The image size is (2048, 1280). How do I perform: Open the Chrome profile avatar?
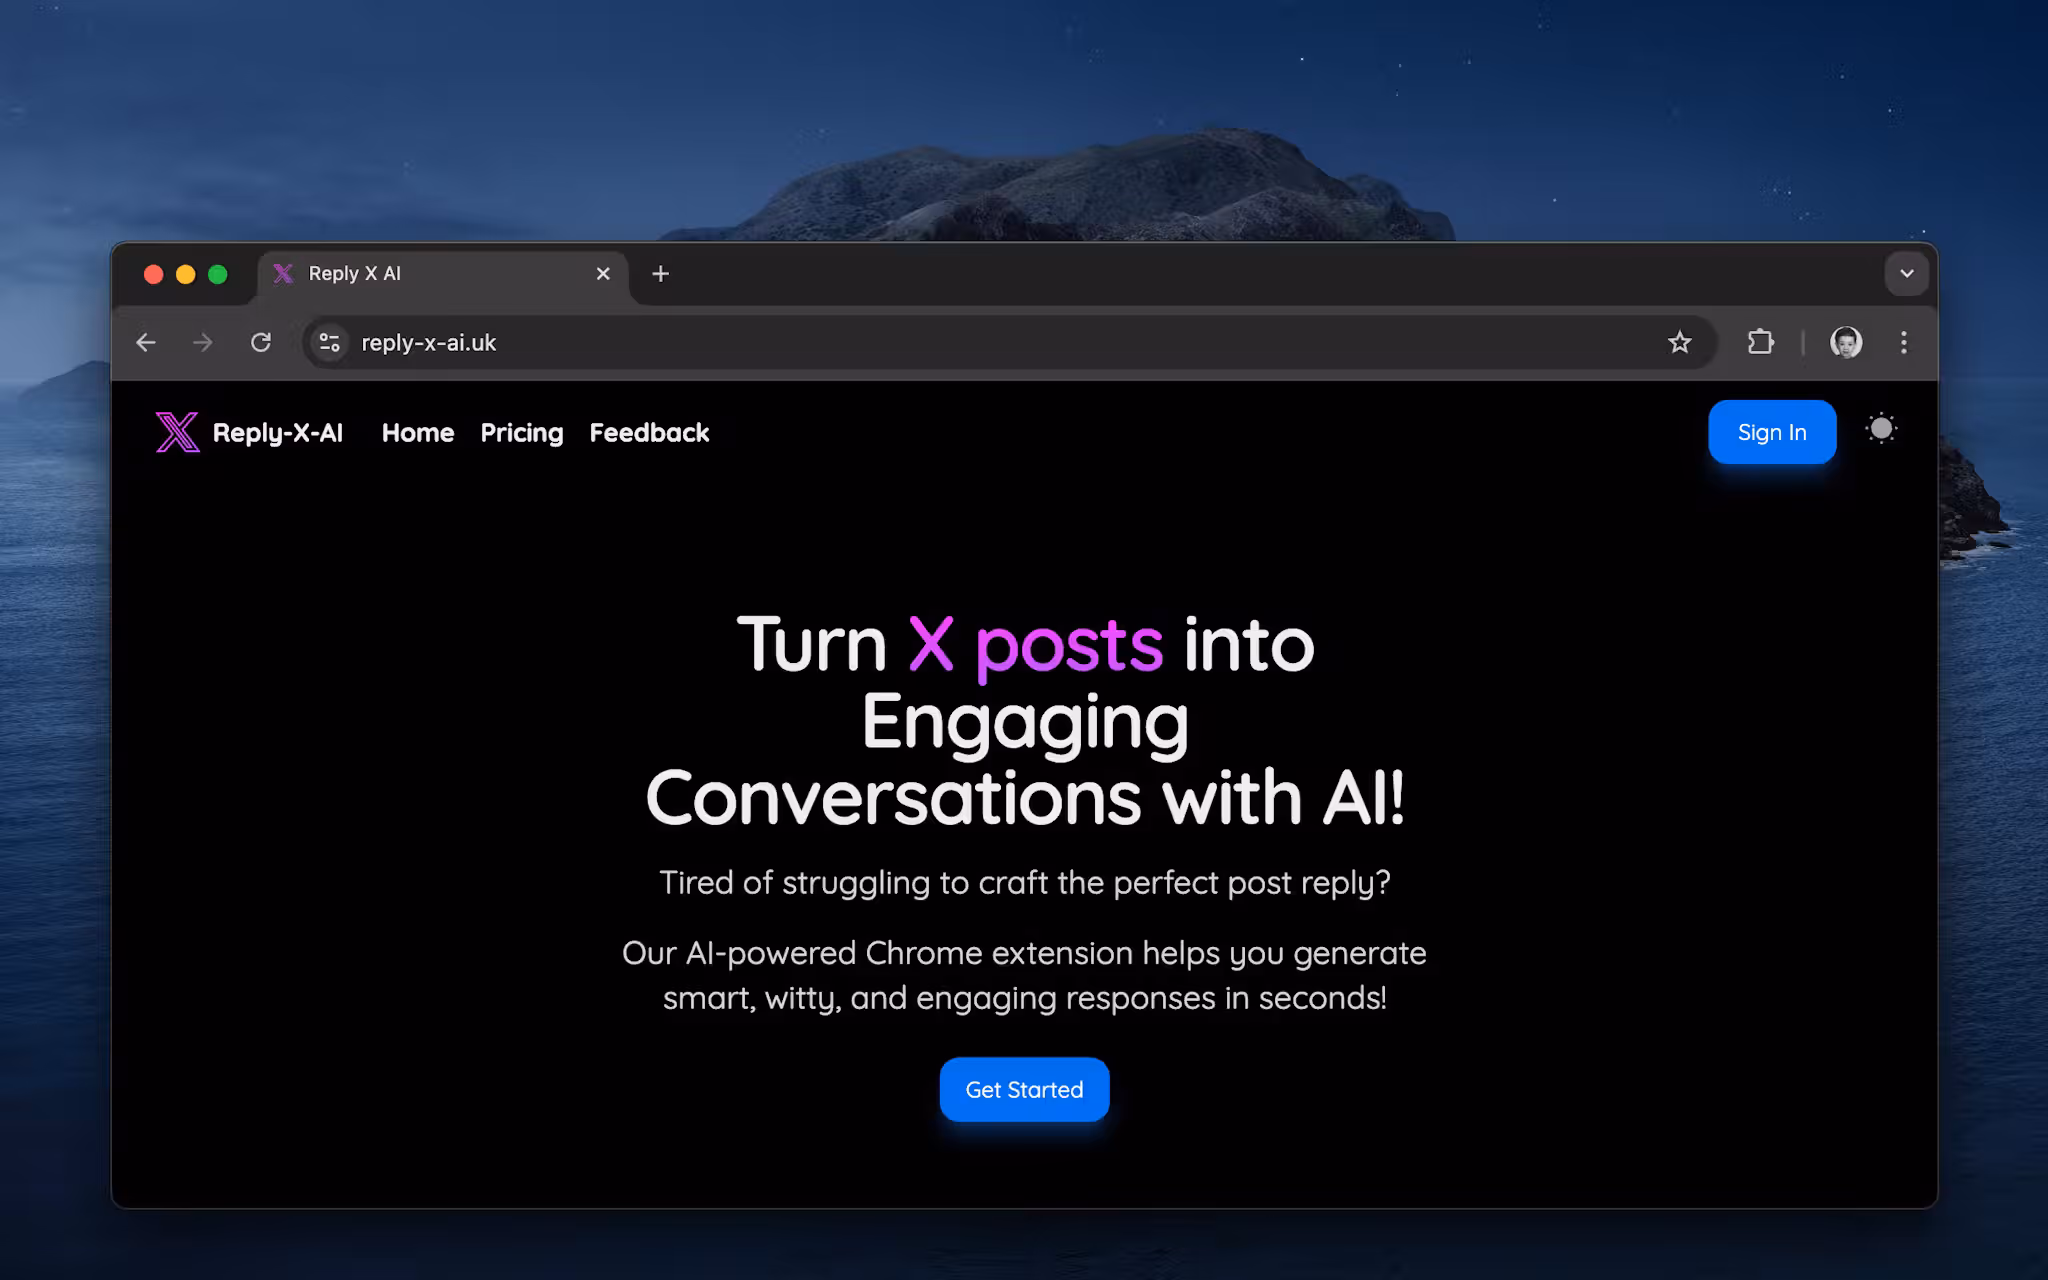1846,343
